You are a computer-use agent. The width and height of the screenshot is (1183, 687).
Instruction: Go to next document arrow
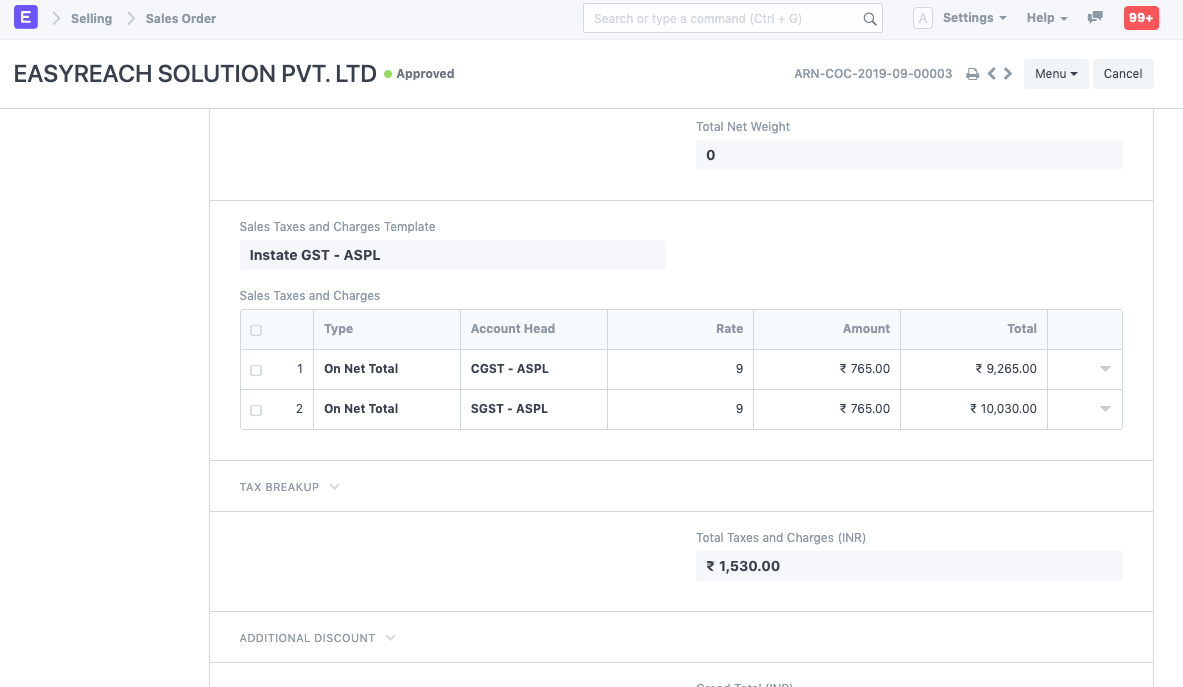click(1008, 74)
